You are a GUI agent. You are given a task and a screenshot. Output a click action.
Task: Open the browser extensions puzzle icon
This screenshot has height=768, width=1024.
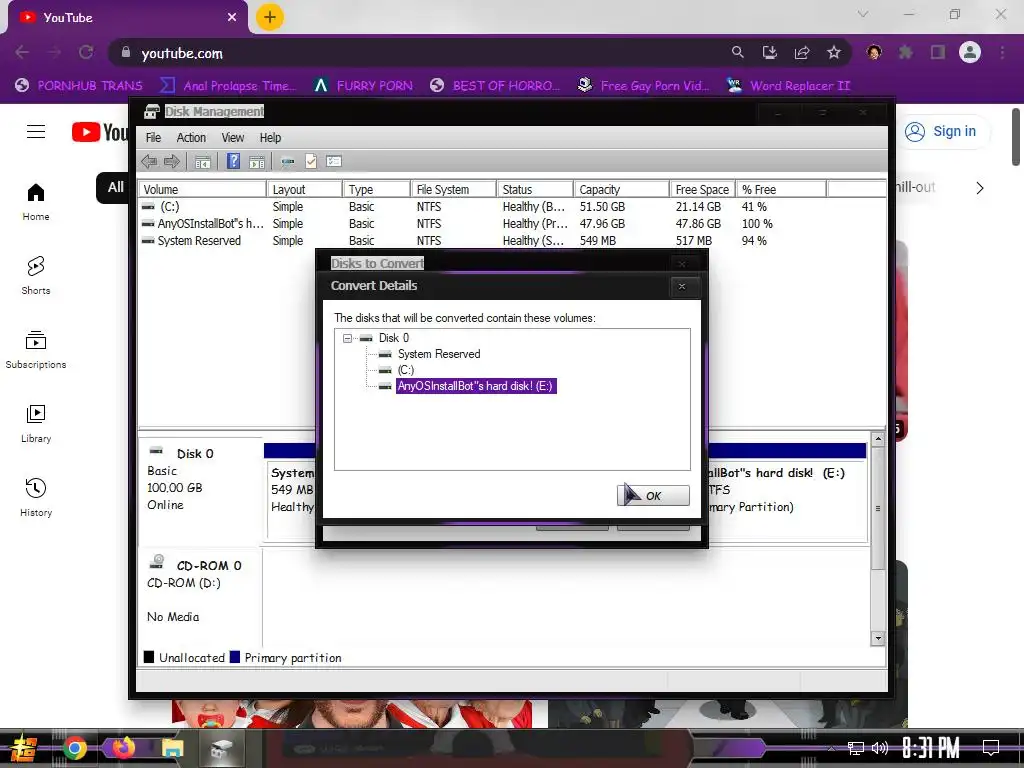(x=906, y=52)
